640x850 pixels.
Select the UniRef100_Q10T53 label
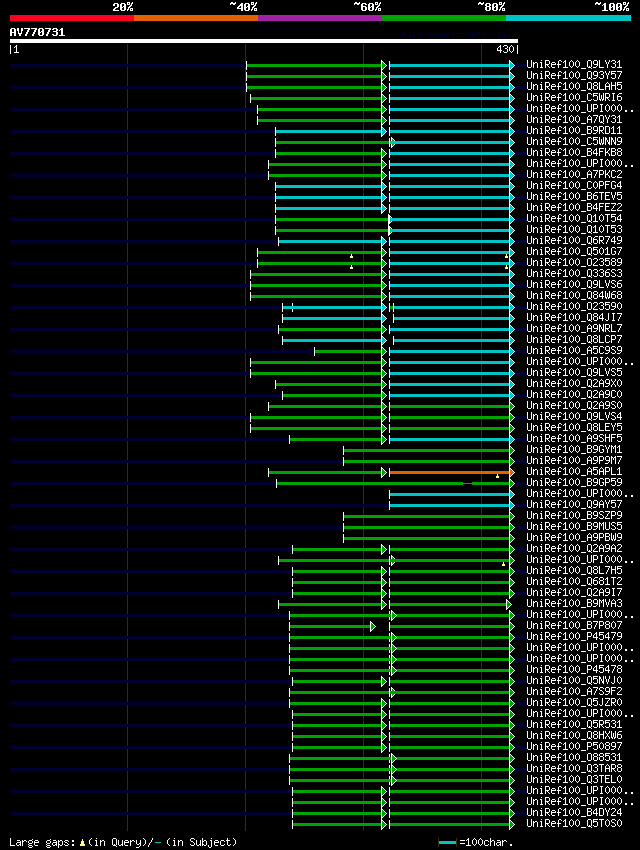574,229
